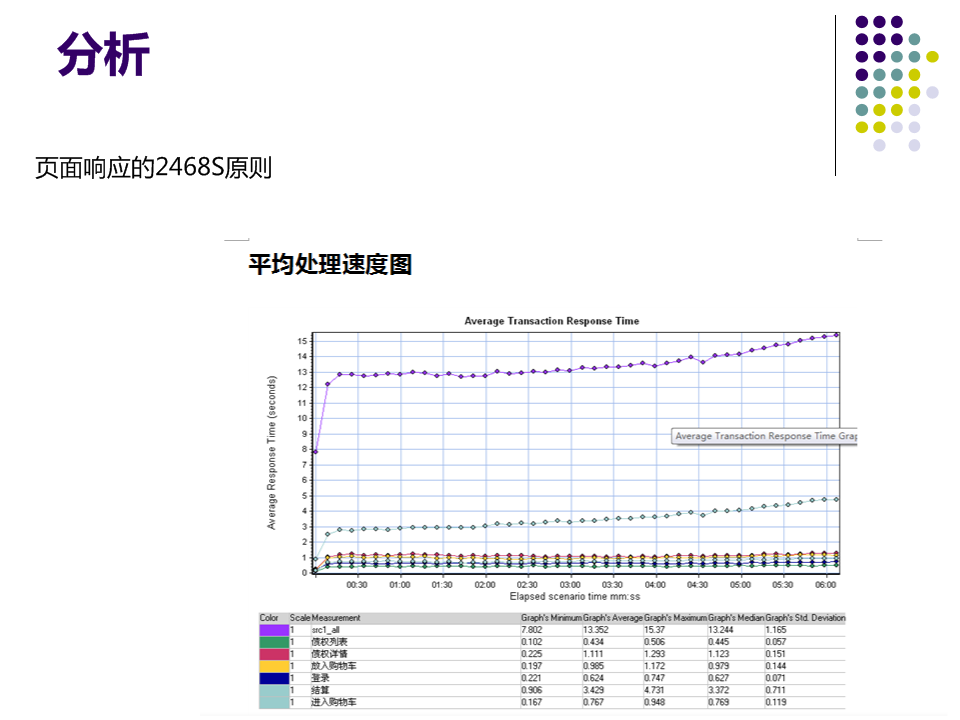The width and height of the screenshot is (960, 720).
Task: Click the heading 平均处理速度图
Action: [329, 264]
